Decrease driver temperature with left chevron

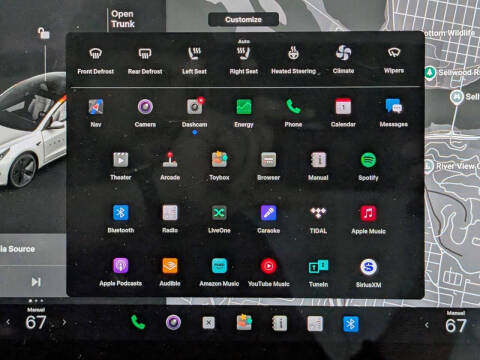click(x=8, y=322)
